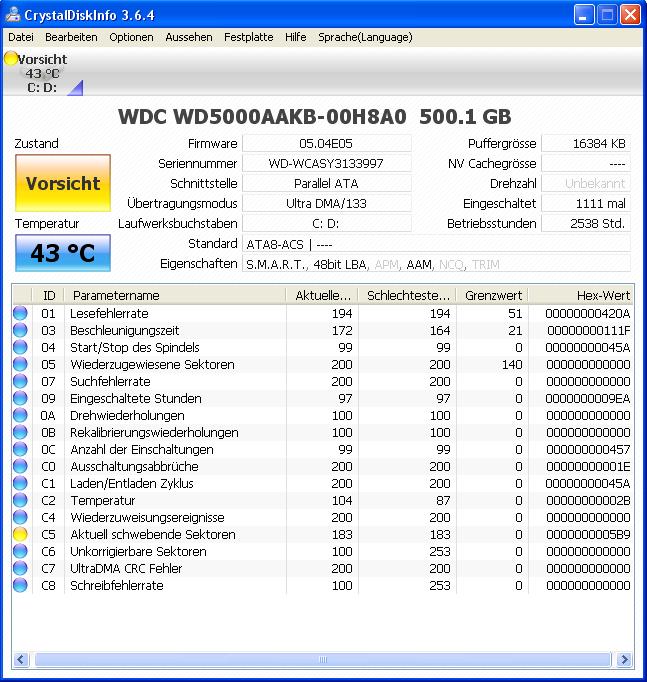
Task: Open the Datei menu
Action: pos(21,37)
